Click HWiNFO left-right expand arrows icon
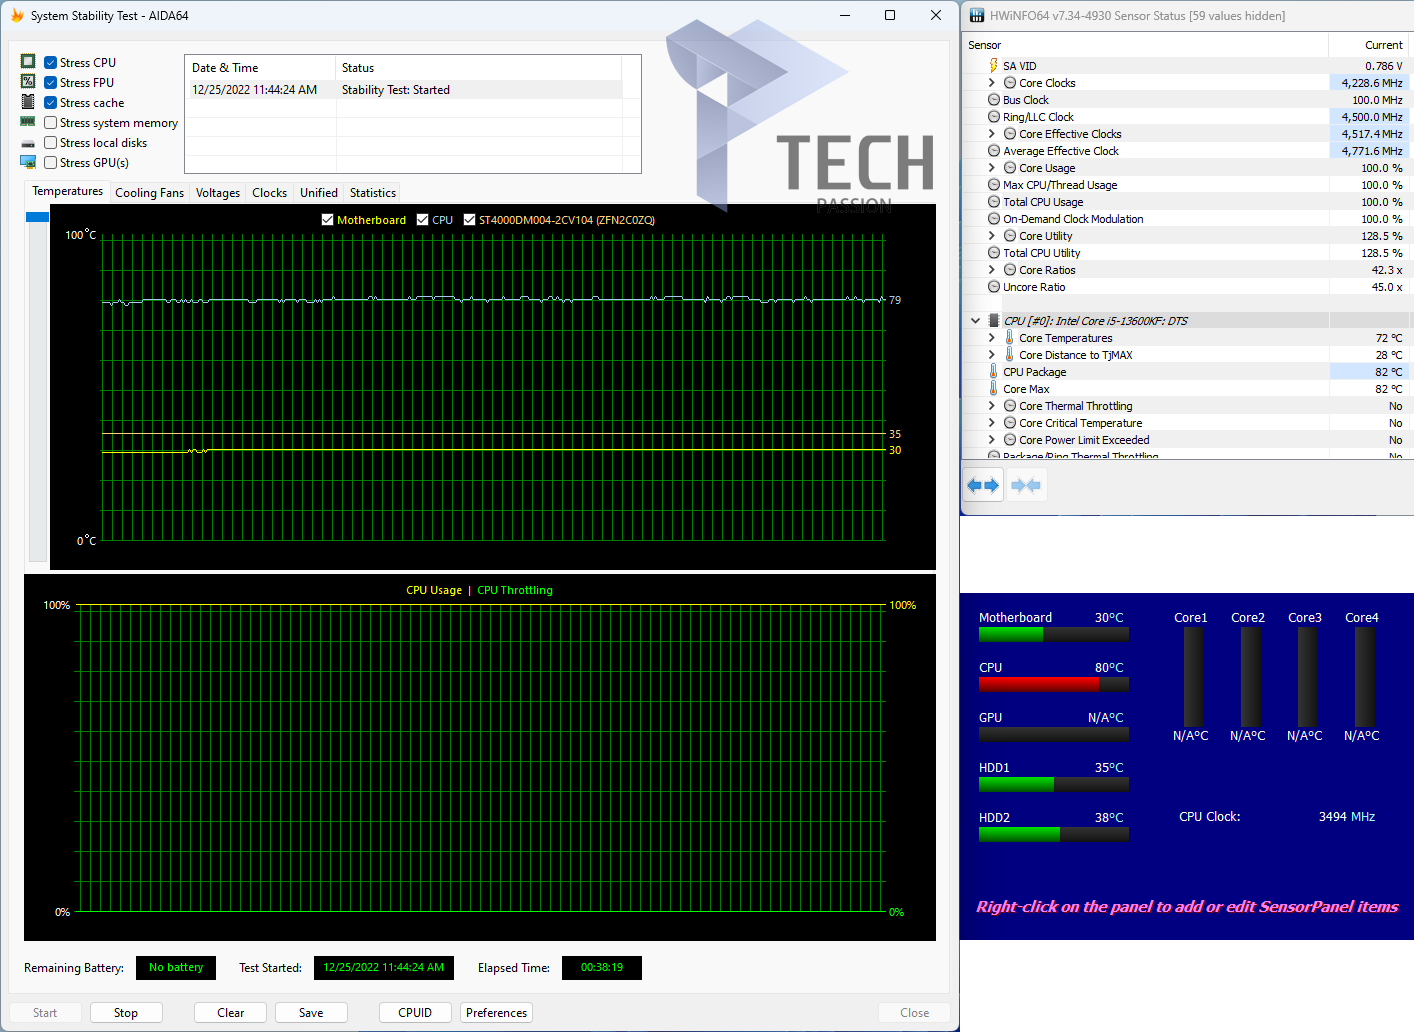Viewport: 1414px width, 1032px height. (x=983, y=486)
